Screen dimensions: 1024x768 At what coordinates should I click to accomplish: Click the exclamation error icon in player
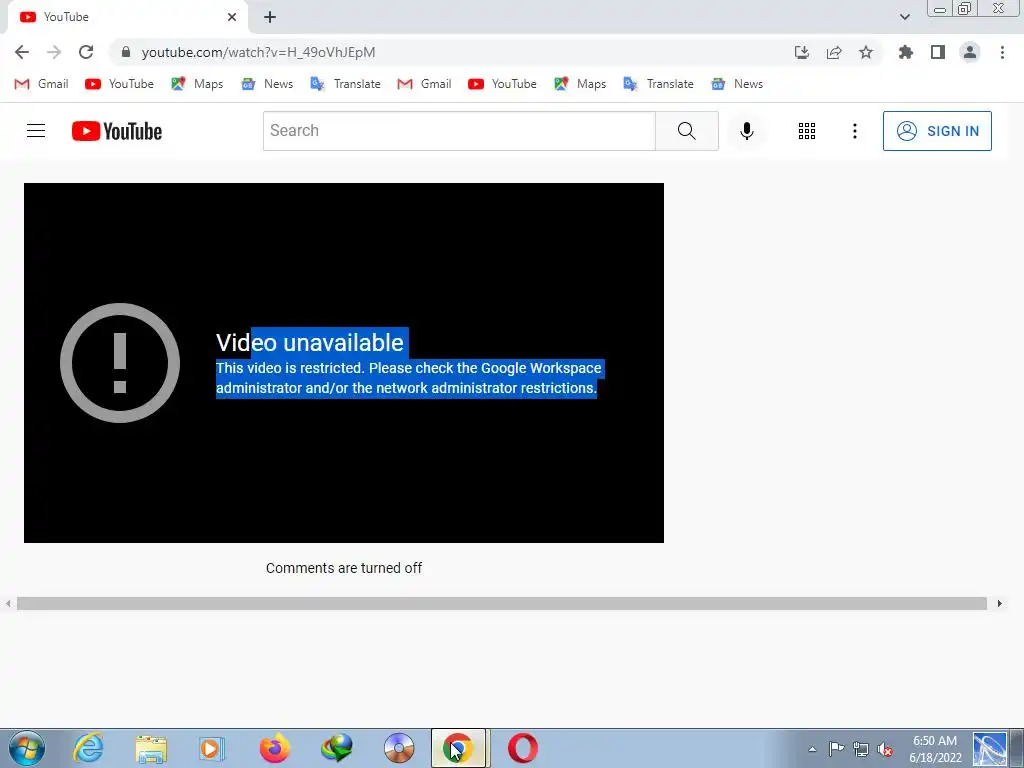(120, 362)
